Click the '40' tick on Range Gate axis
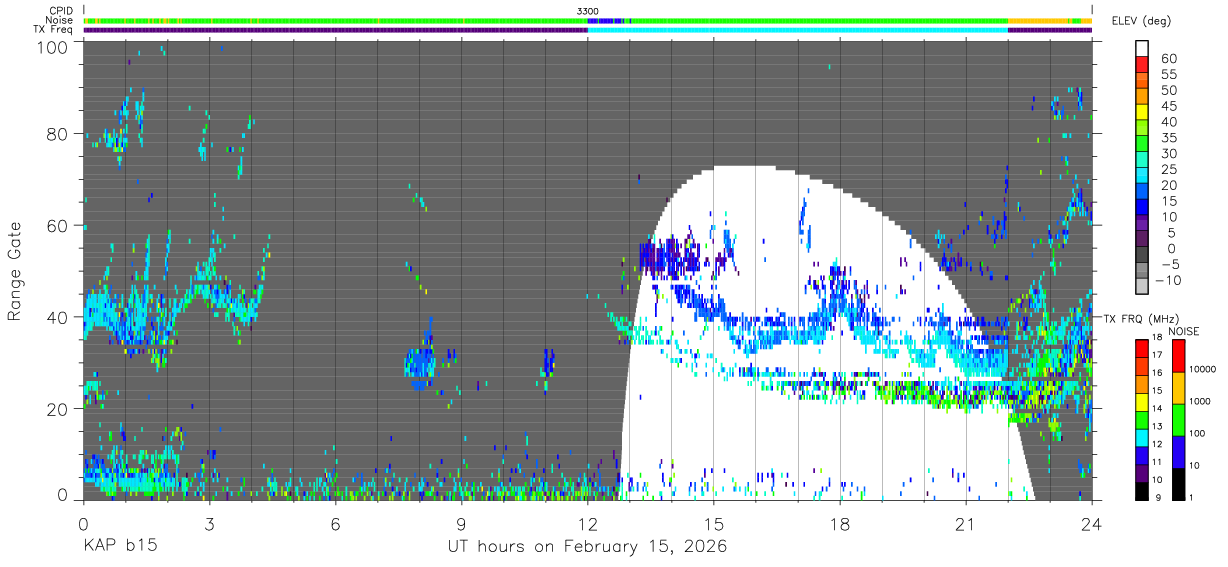This screenshot has height=567, width=1228. click(58, 317)
